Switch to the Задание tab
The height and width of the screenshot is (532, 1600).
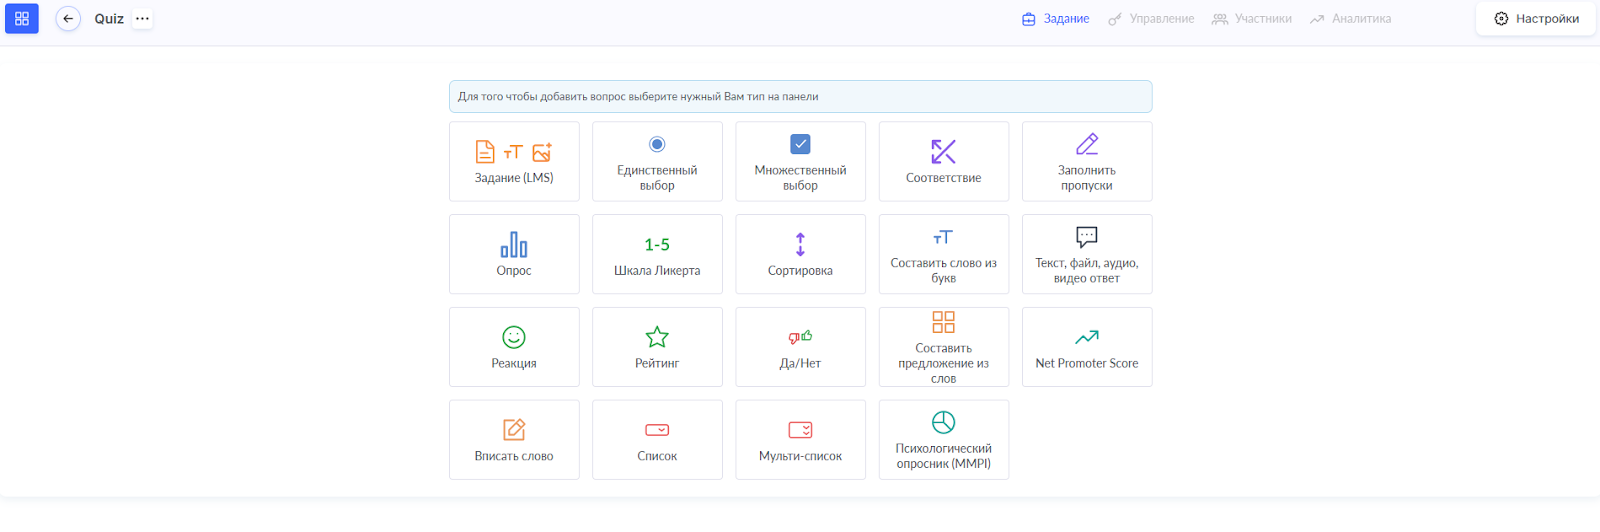pyautogui.click(x=1055, y=19)
